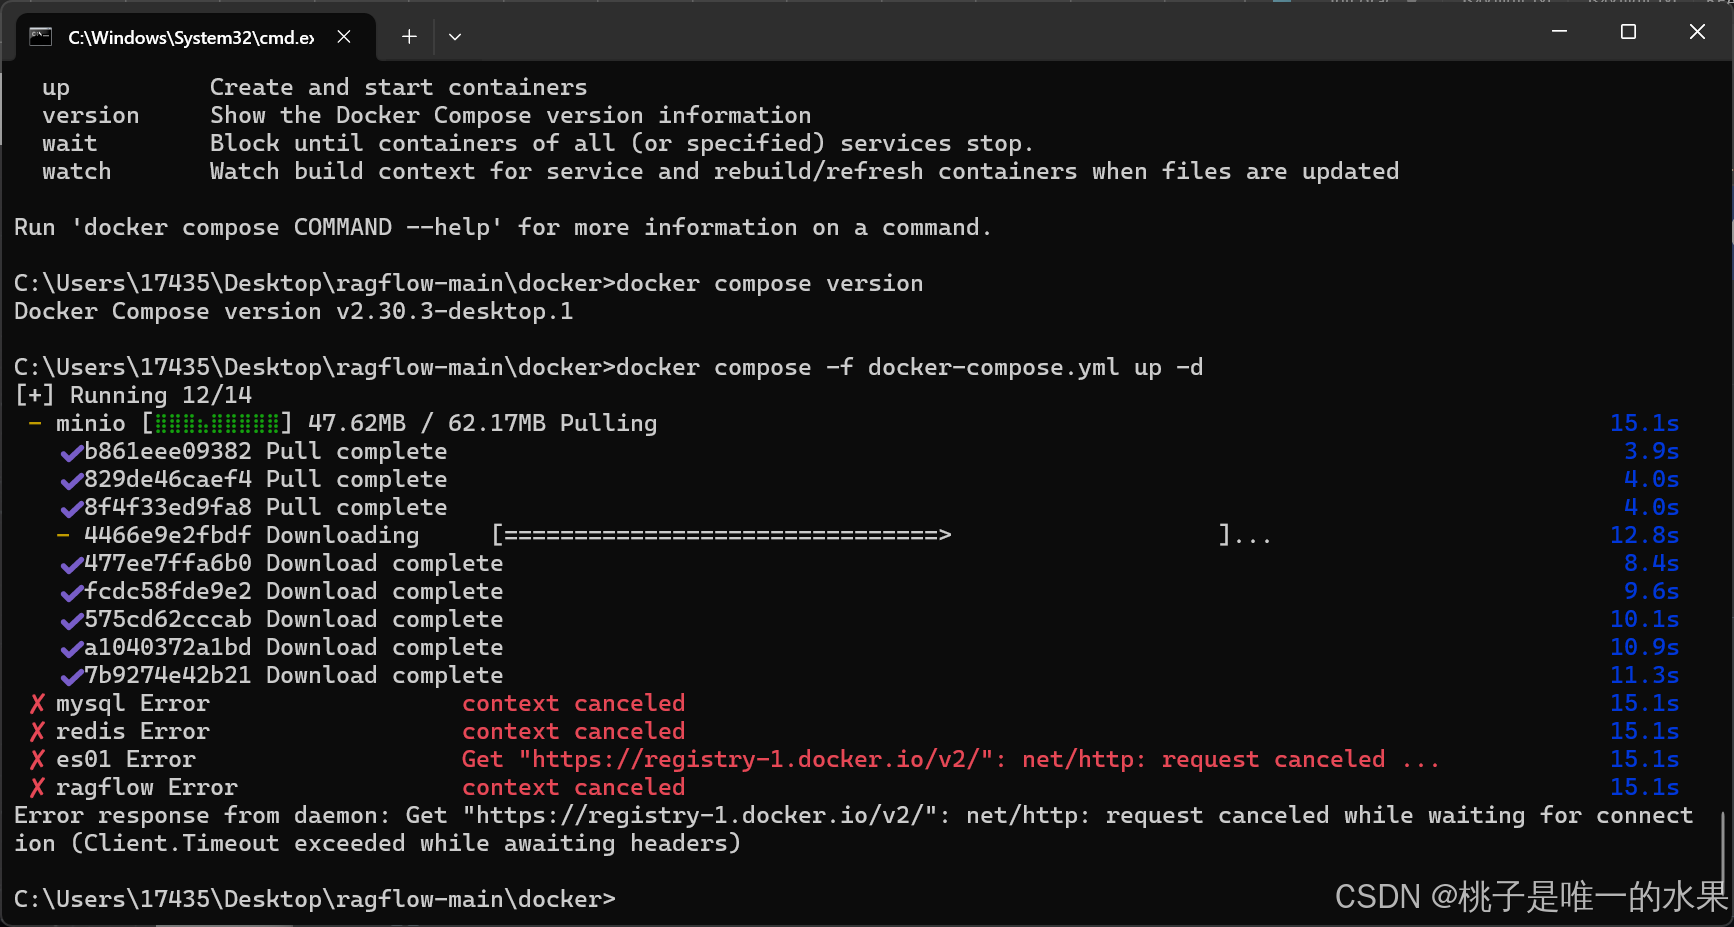1734x927 pixels.
Task: Click the 8.4s timing value
Action: coord(1651,564)
